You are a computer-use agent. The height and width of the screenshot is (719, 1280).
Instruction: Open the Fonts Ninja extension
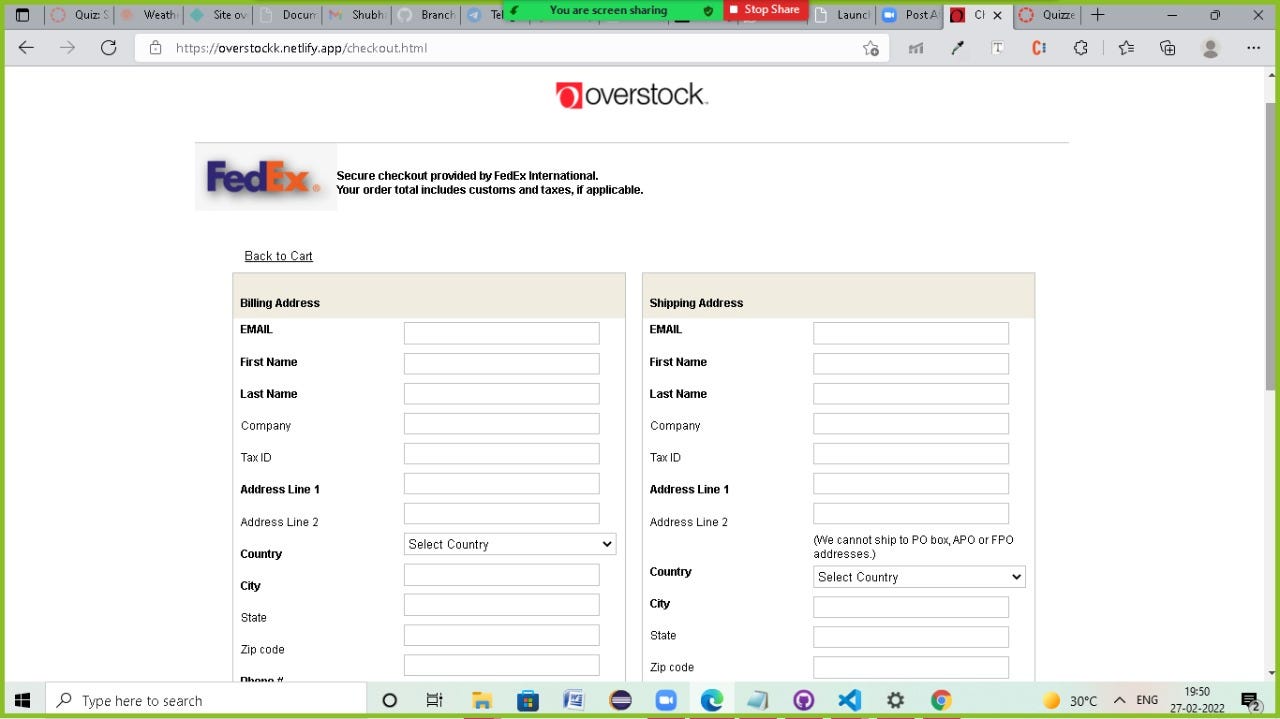coord(997,47)
